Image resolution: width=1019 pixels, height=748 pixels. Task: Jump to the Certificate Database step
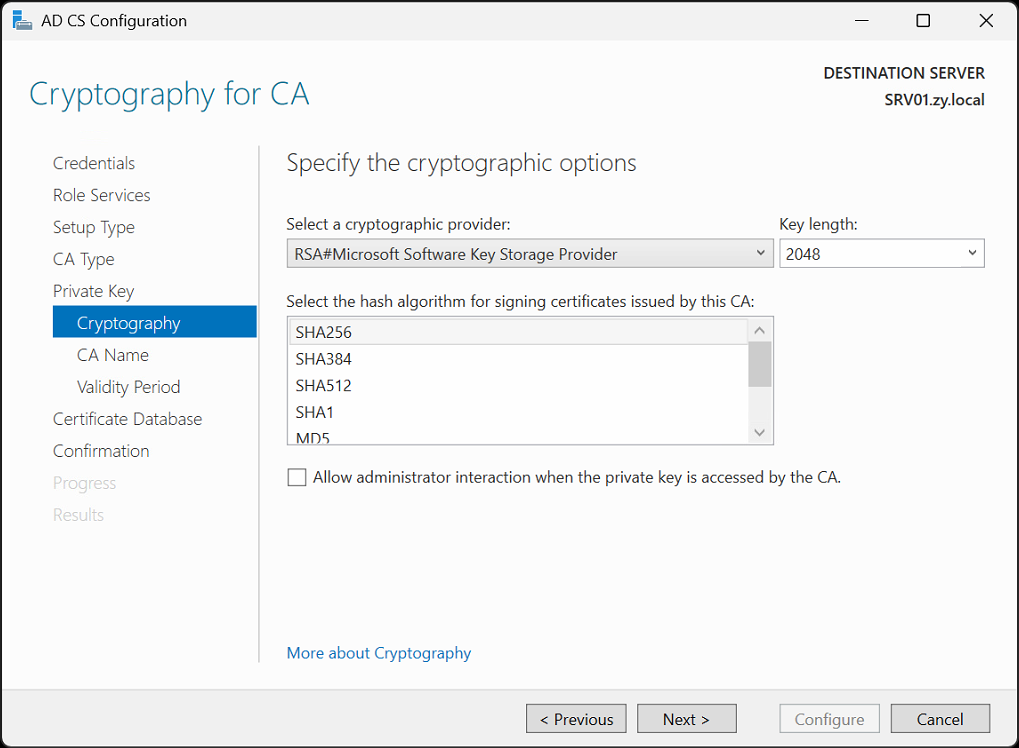(x=127, y=419)
